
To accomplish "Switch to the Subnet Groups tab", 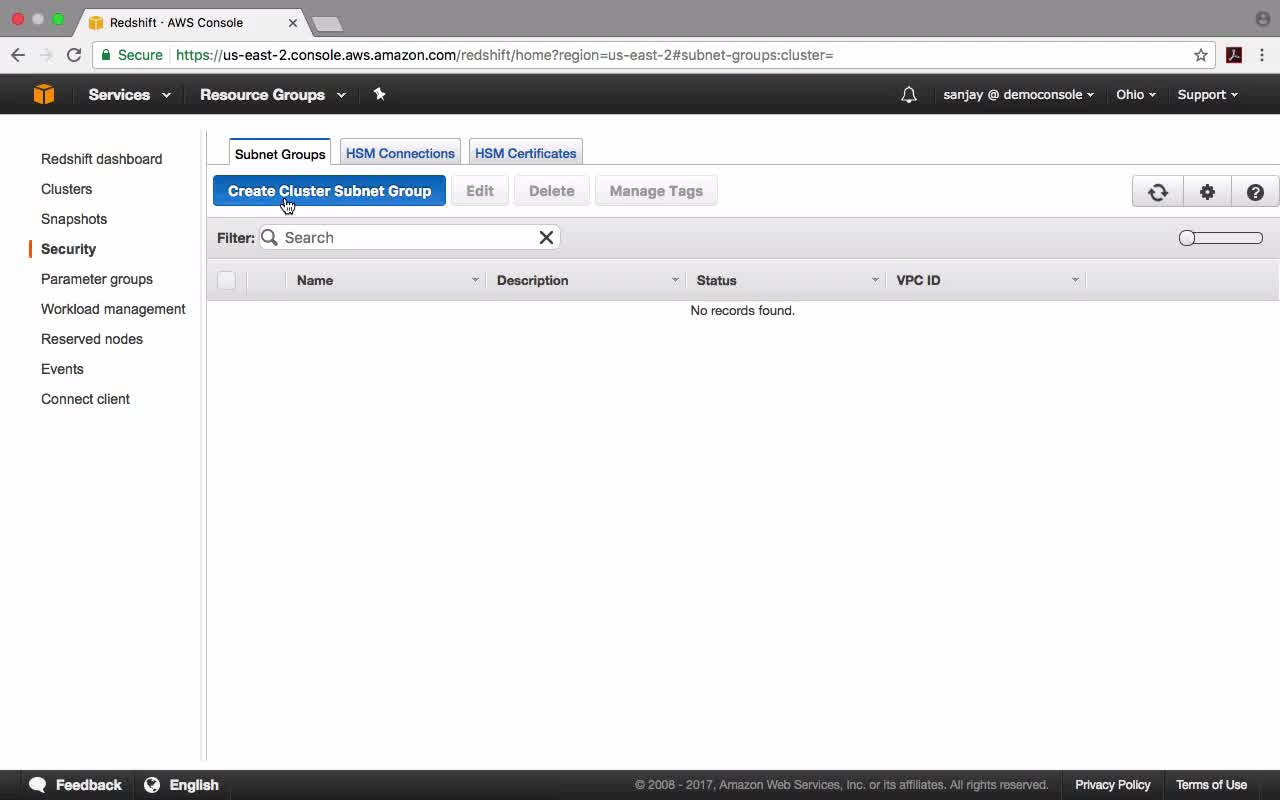I will [280, 153].
